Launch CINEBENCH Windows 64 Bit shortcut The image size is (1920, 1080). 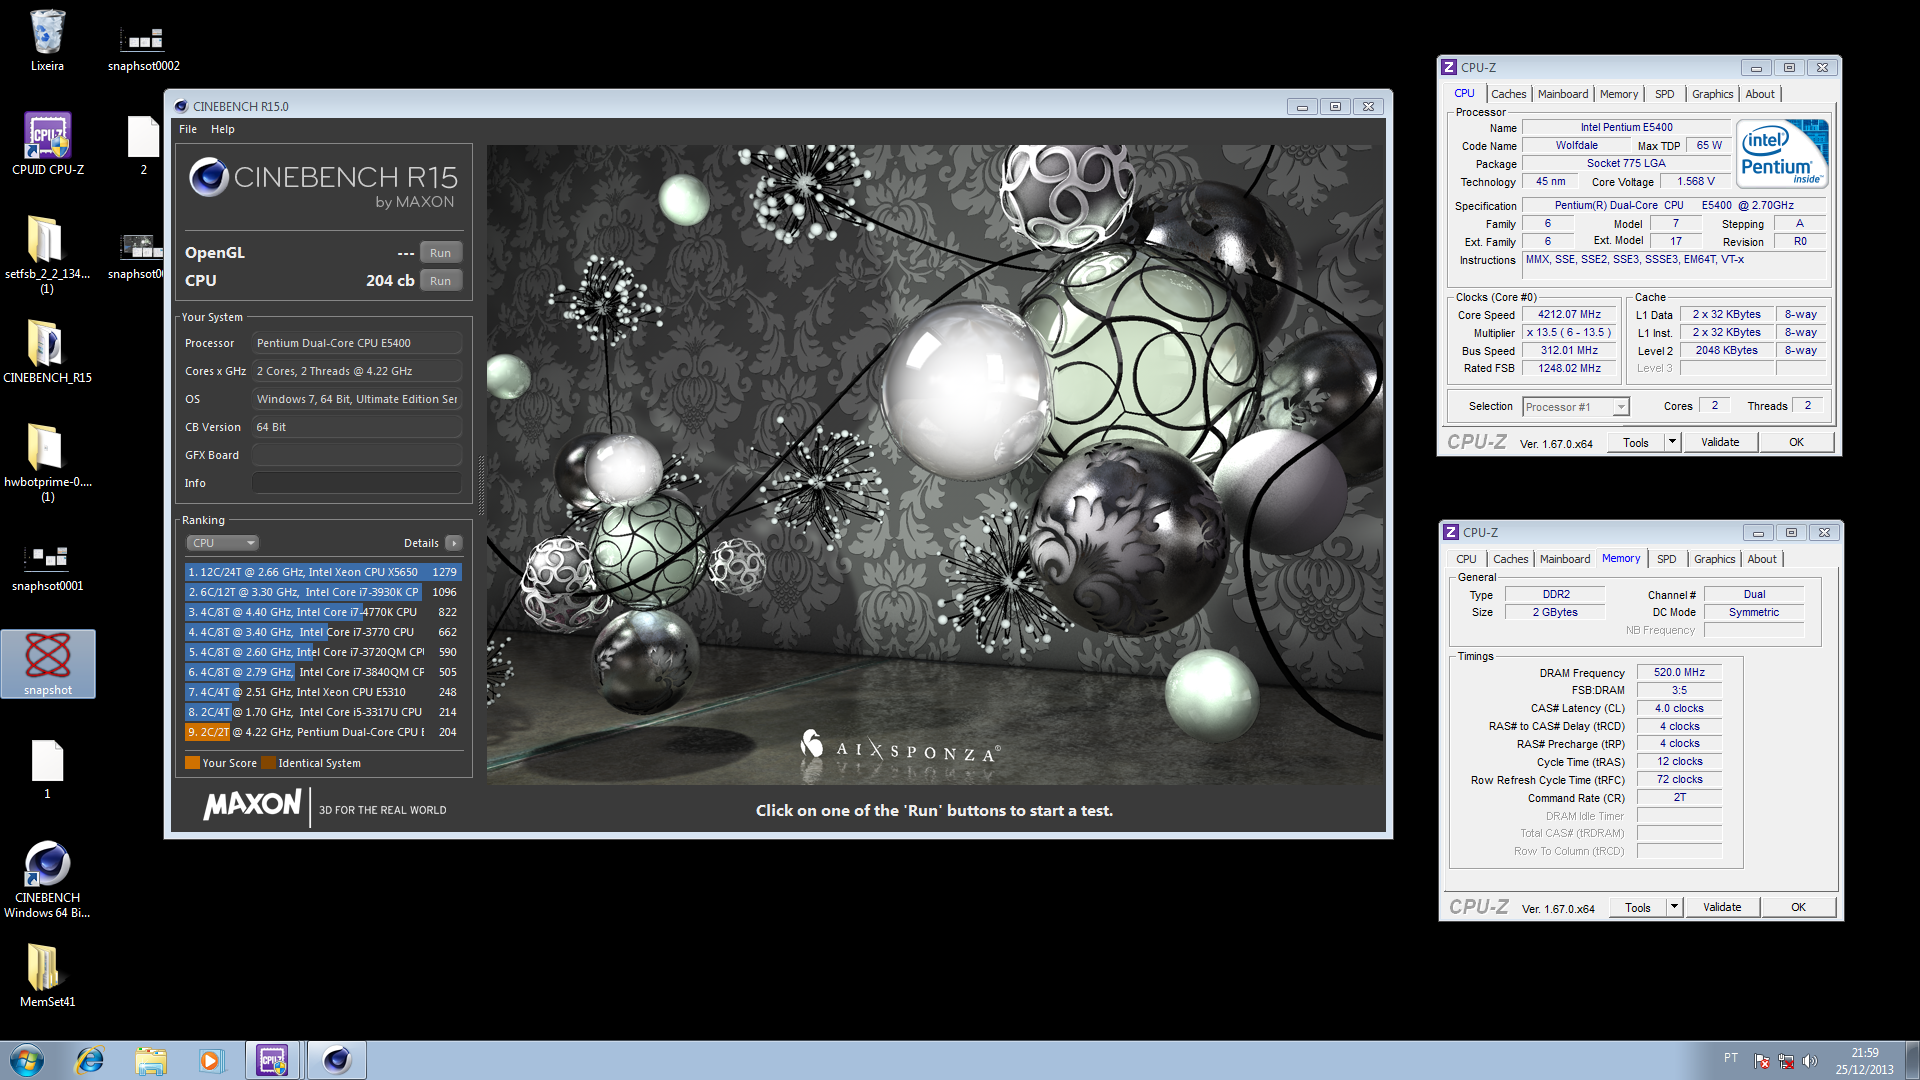coord(47,880)
